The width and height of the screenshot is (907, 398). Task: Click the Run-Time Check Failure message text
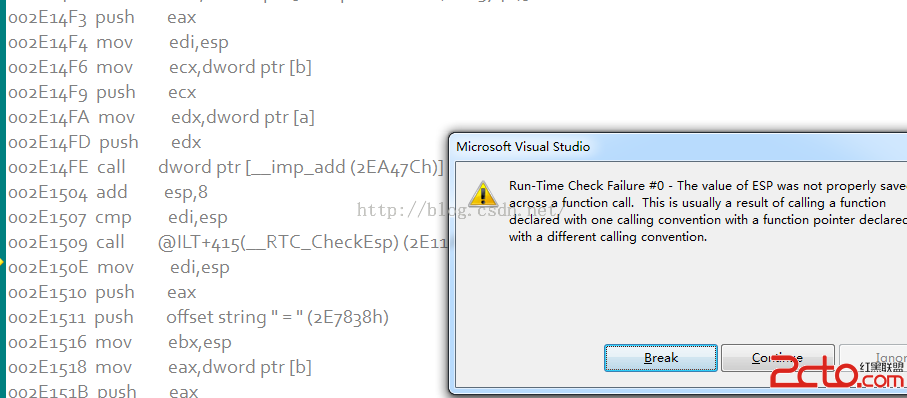point(708,211)
